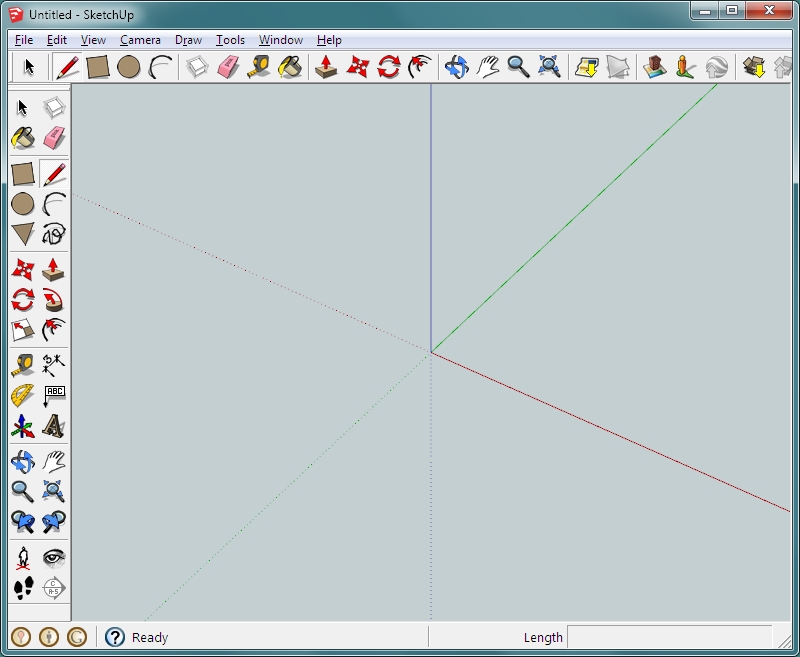The height and width of the screenshot is (657, 800).
Task: Open the Draw menu
Action: (188, 40)
